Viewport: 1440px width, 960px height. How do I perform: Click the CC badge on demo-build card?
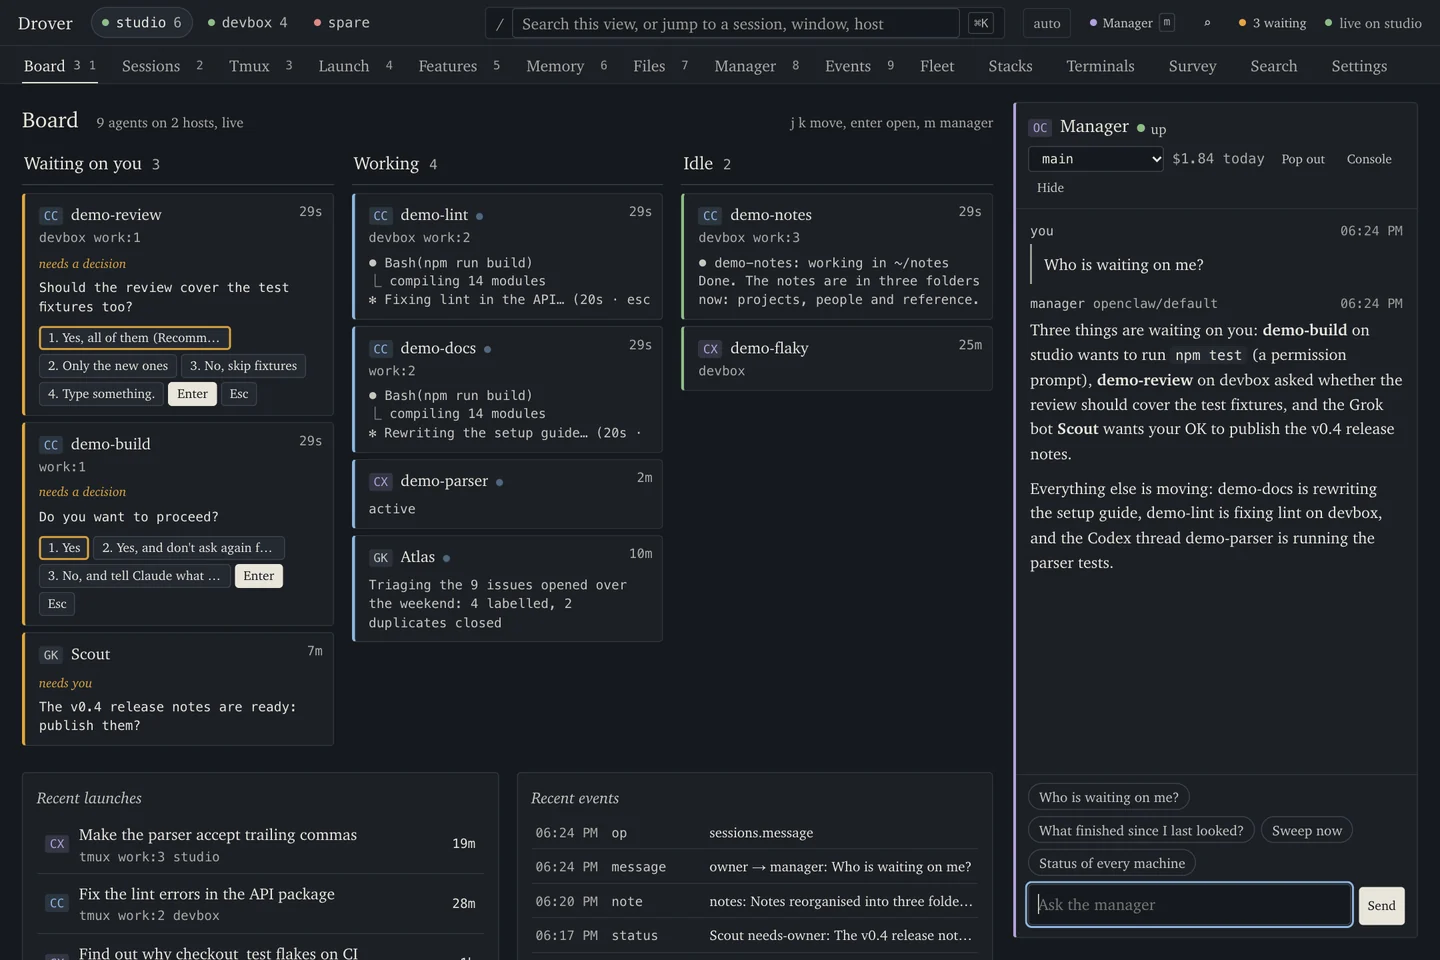(x=51, y=445)
